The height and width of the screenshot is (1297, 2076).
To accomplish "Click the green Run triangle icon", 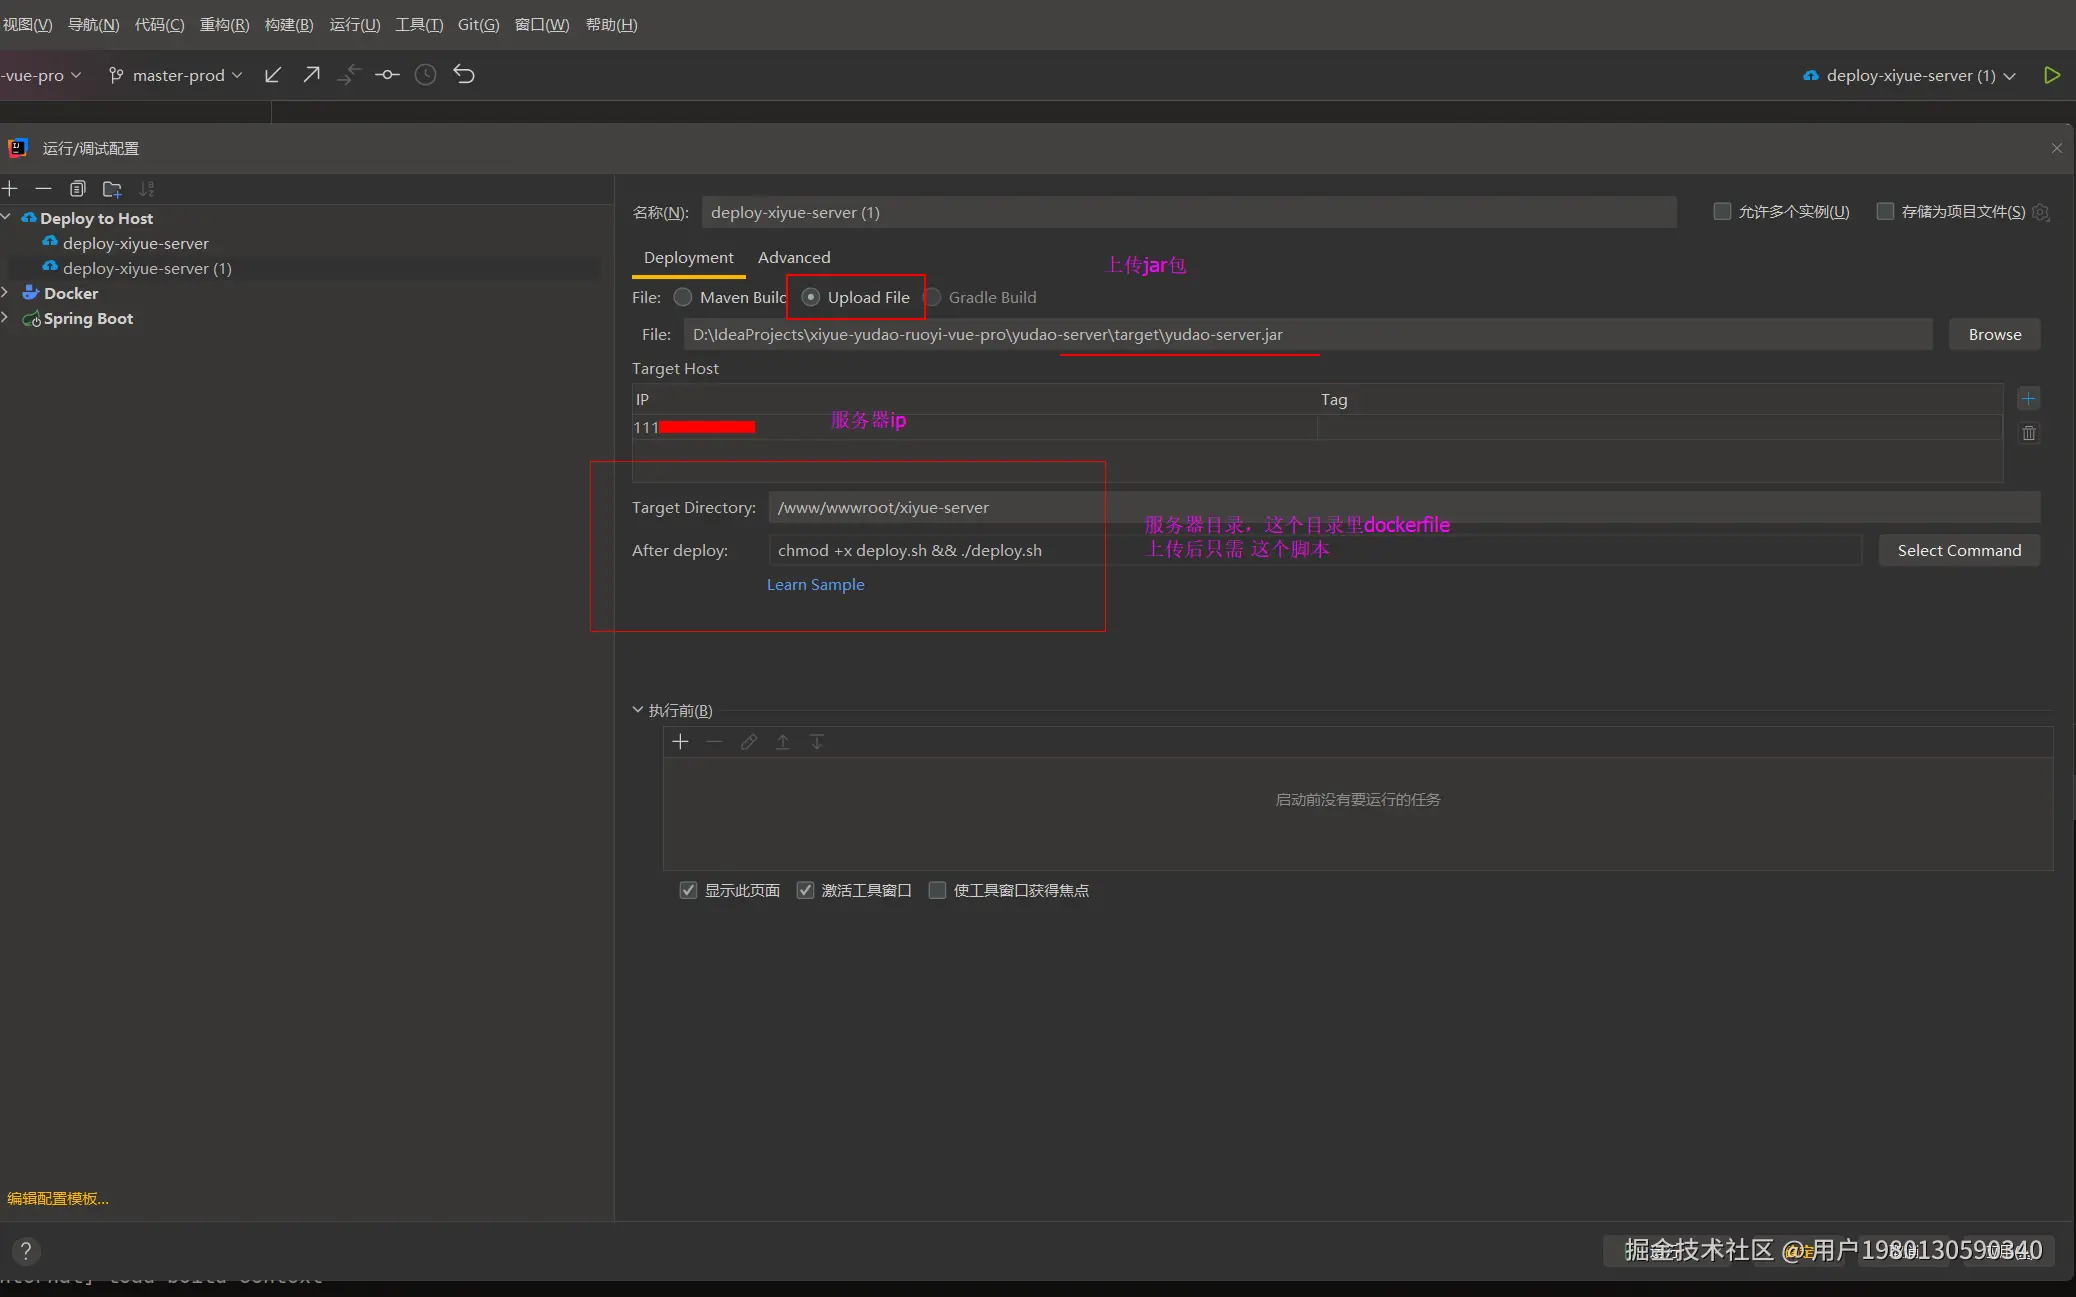I will click(x=2052, y=75).
